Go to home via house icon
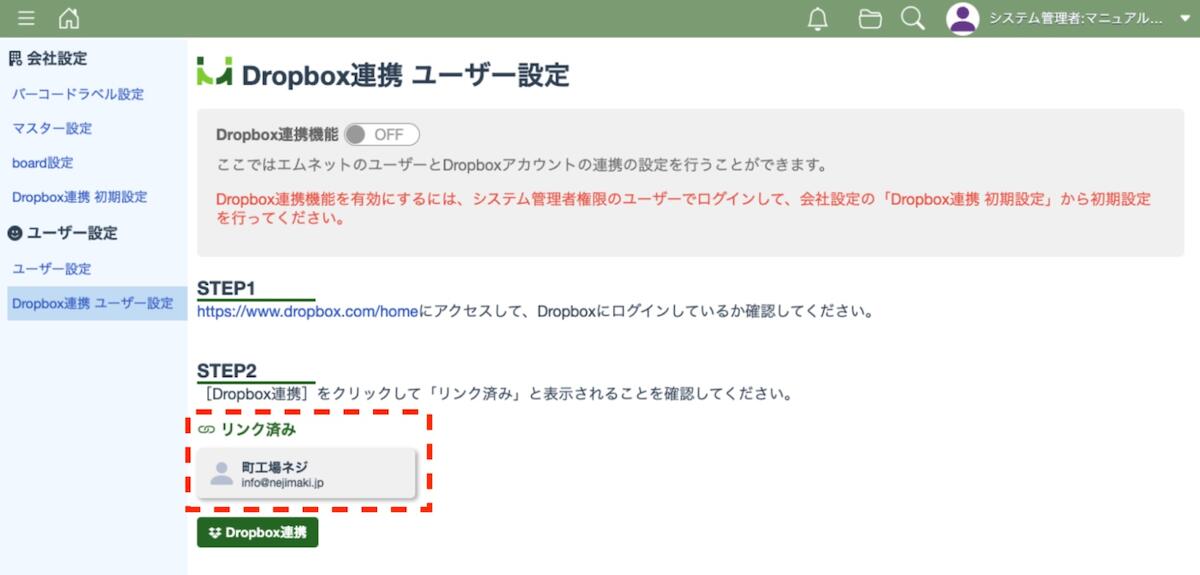 click(x=69, y=18)
